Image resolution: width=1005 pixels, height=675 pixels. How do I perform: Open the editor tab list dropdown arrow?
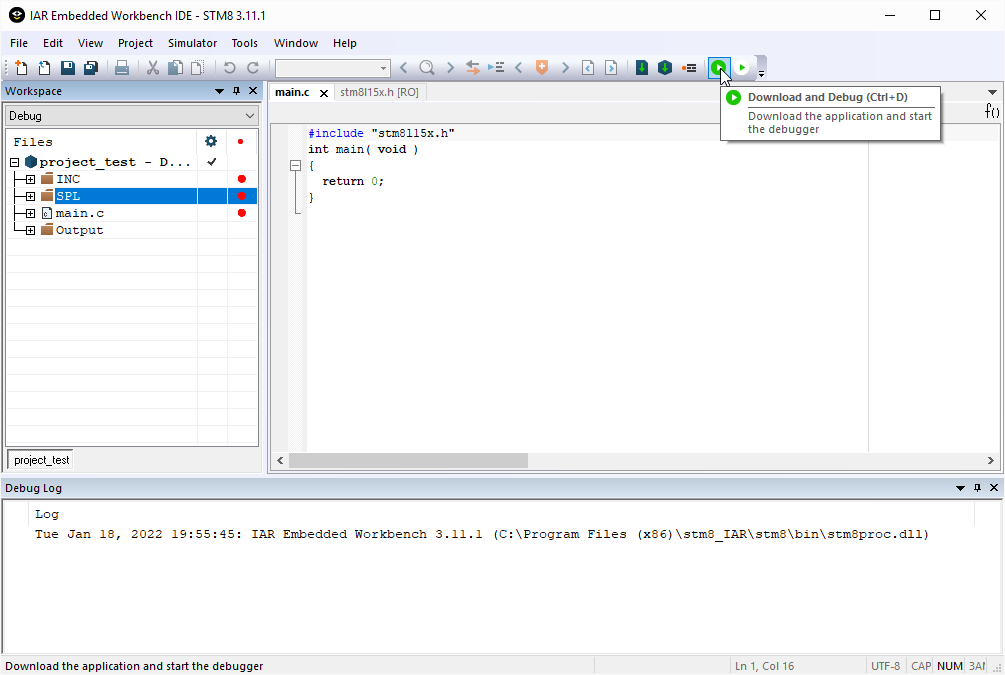[x=992, y=92]
